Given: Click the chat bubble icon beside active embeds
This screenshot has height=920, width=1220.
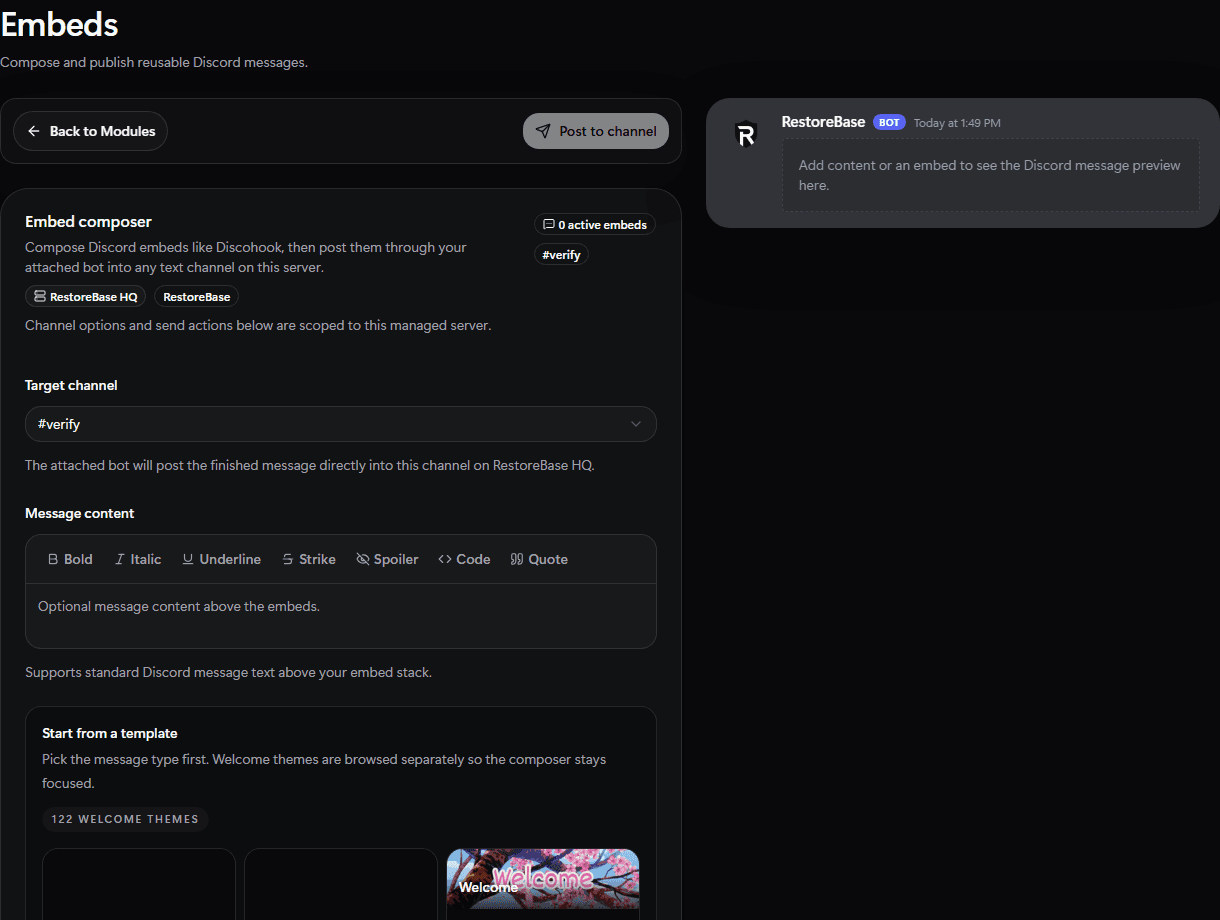Looking at the screenshot, I should [x=548, y=225].
